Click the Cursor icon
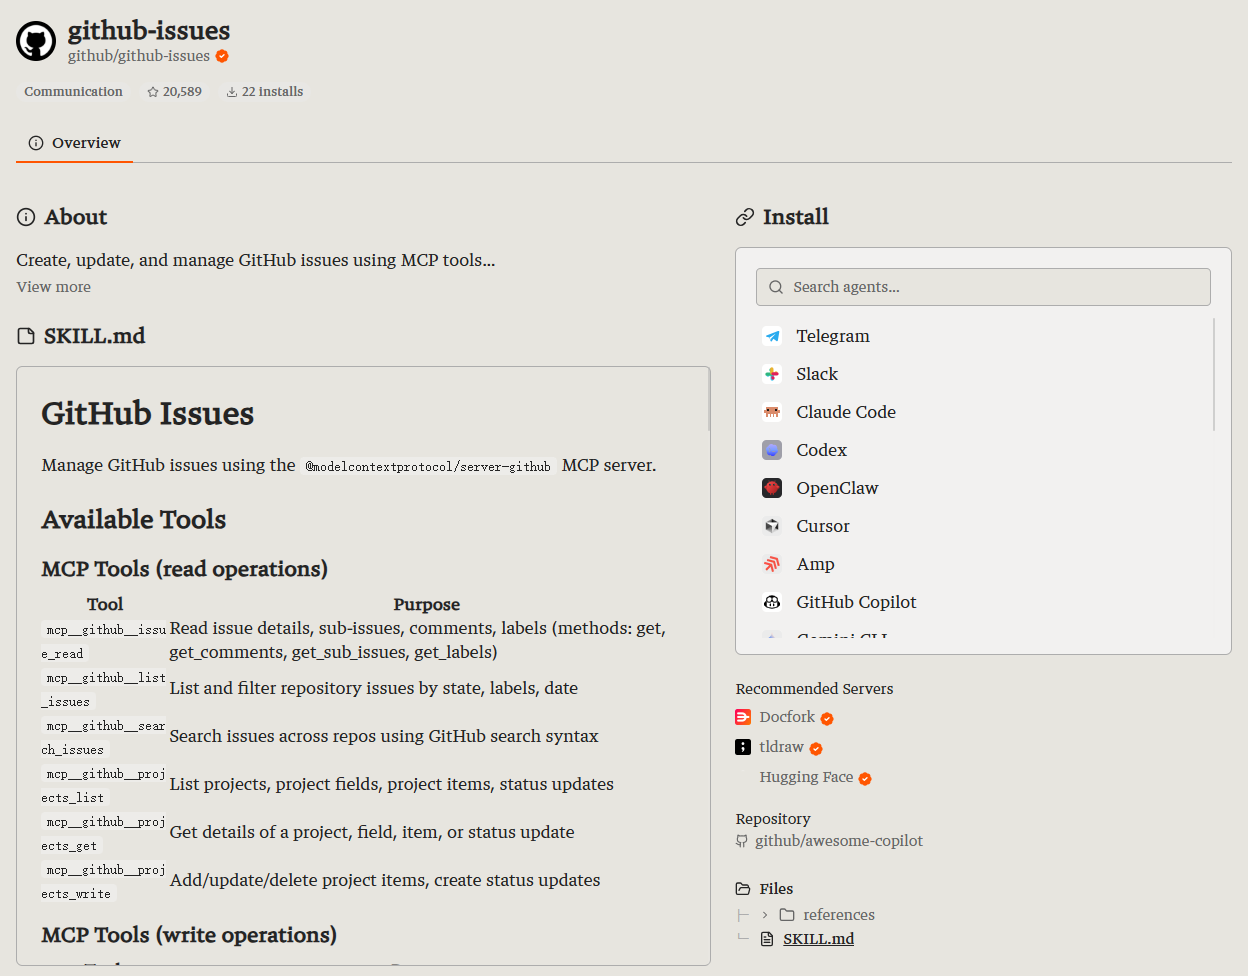 pos(772,526)
